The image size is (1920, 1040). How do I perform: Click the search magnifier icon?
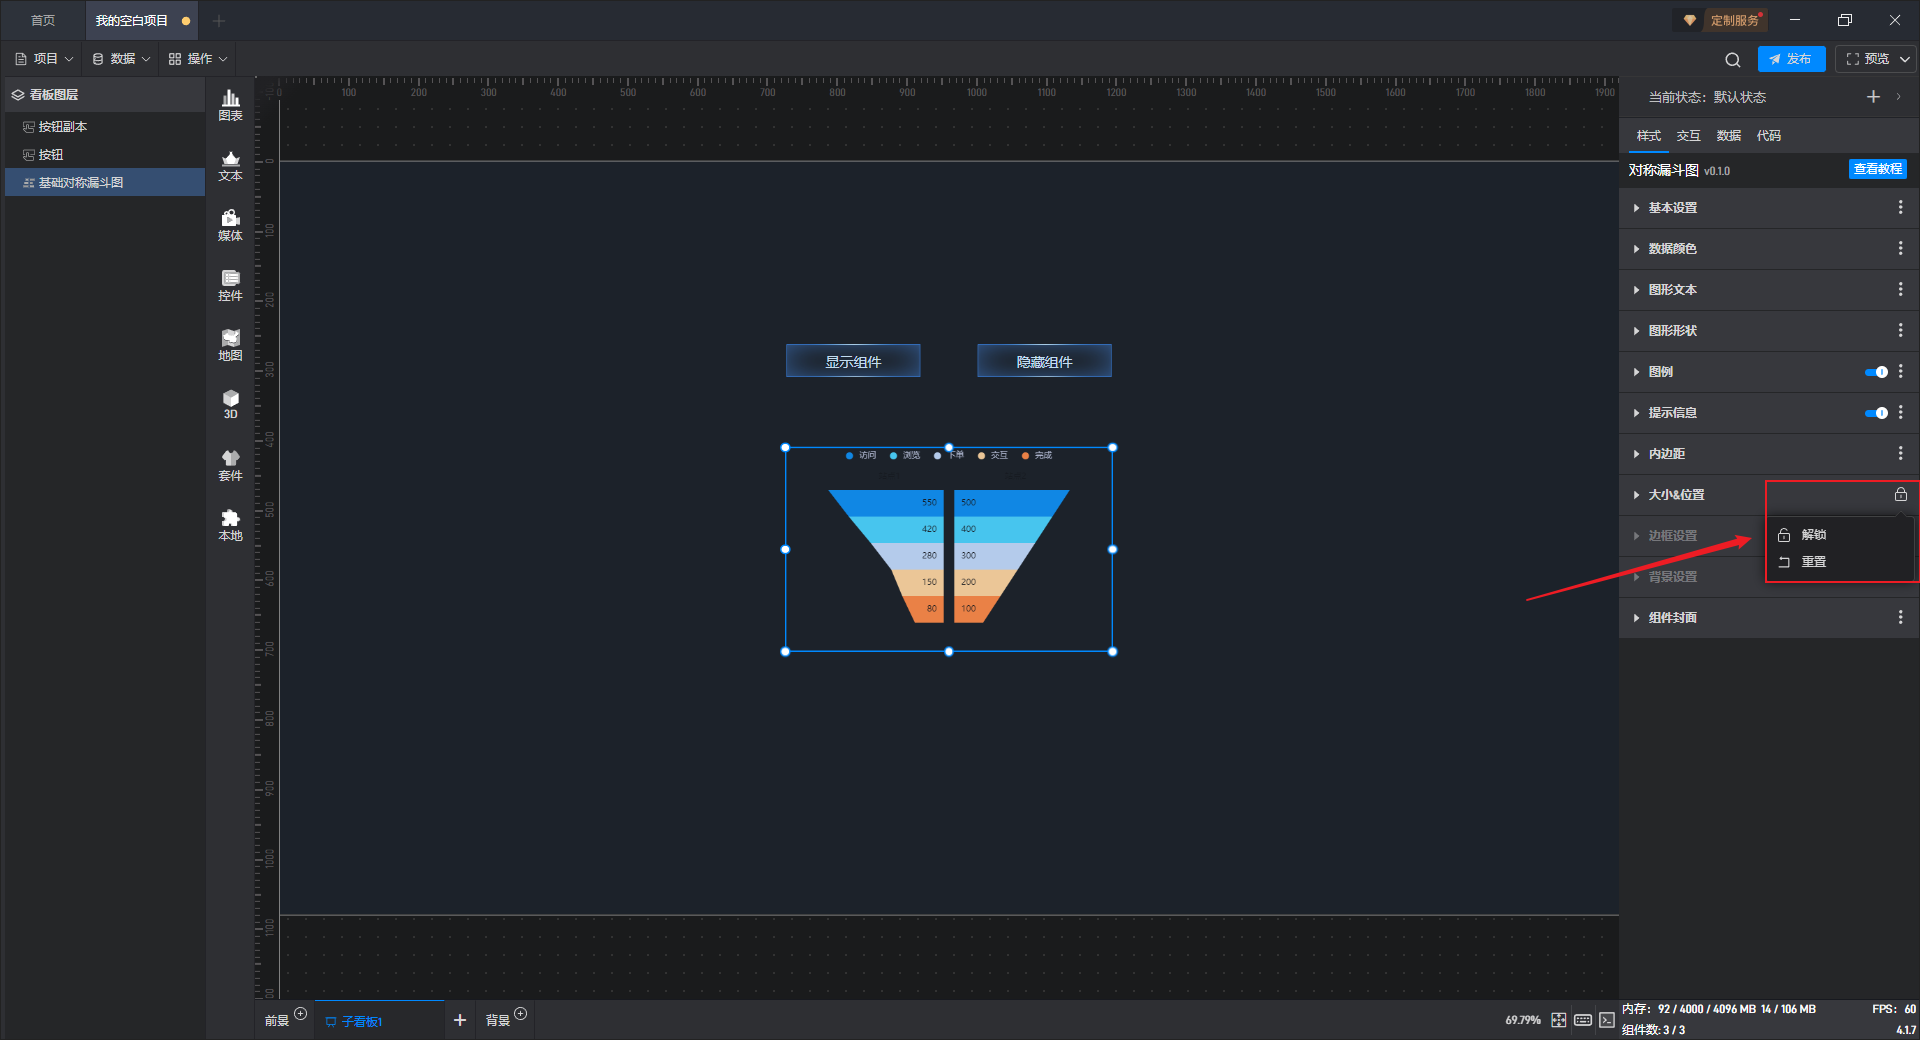point(1733,60)
